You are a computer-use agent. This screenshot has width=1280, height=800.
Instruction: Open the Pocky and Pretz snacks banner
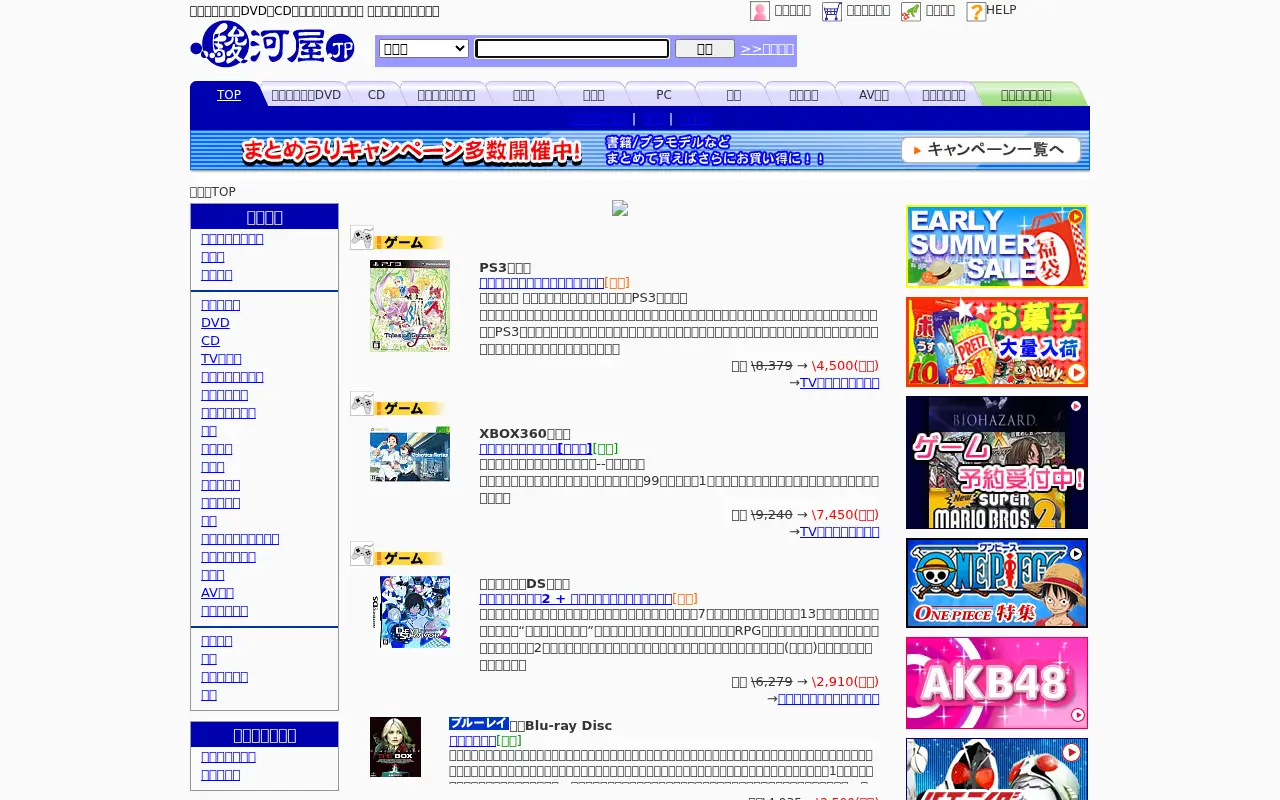tap(997, 342)
